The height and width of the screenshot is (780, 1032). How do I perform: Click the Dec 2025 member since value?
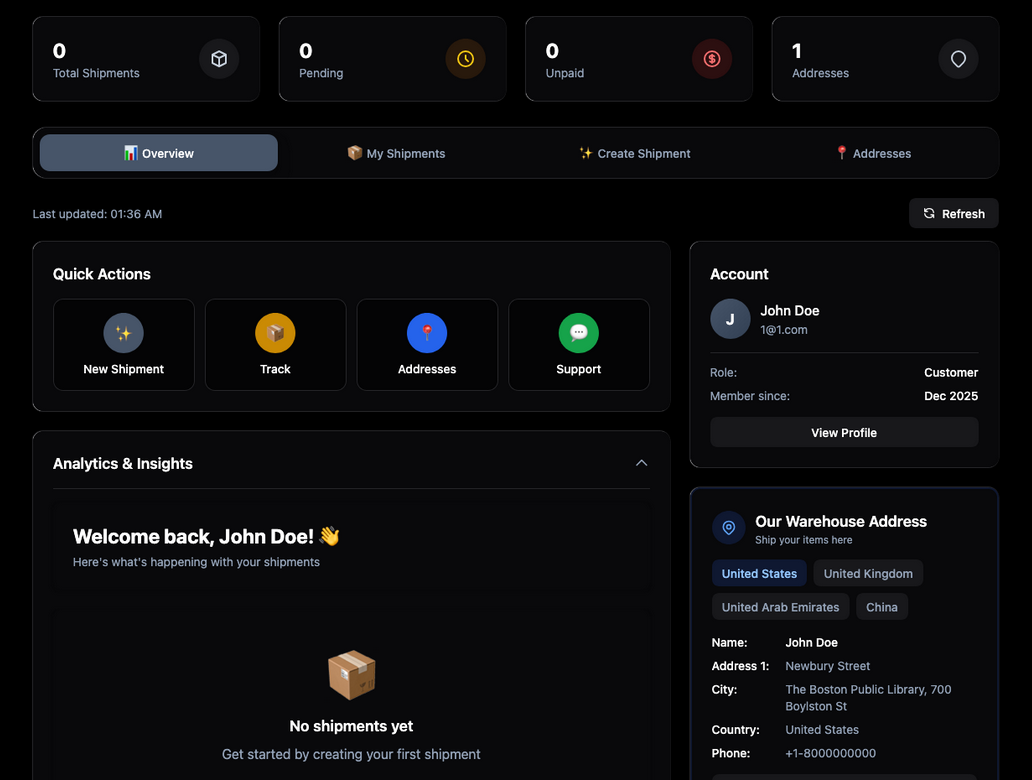pos(951,396)
